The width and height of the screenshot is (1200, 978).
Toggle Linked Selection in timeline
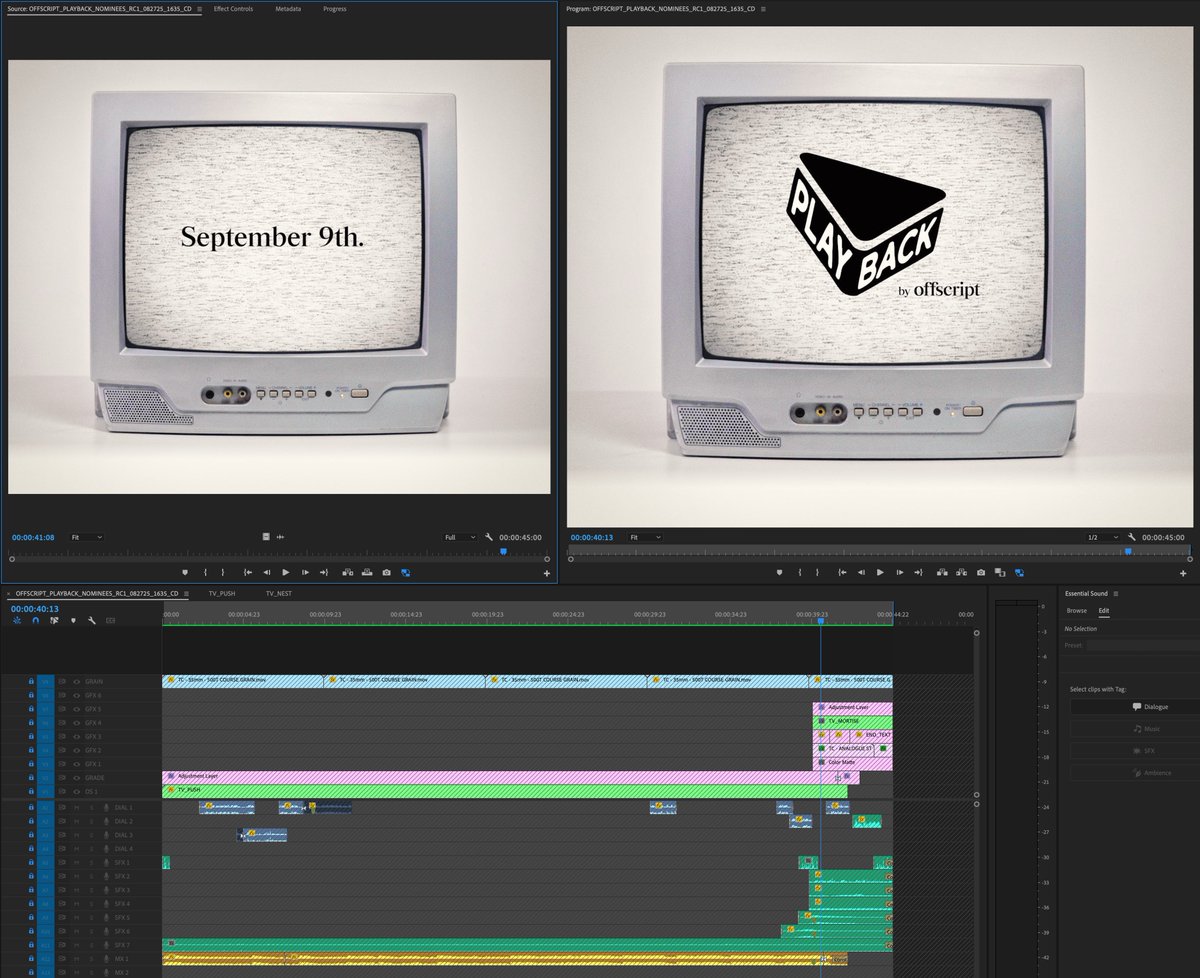[x=54, y=620]
